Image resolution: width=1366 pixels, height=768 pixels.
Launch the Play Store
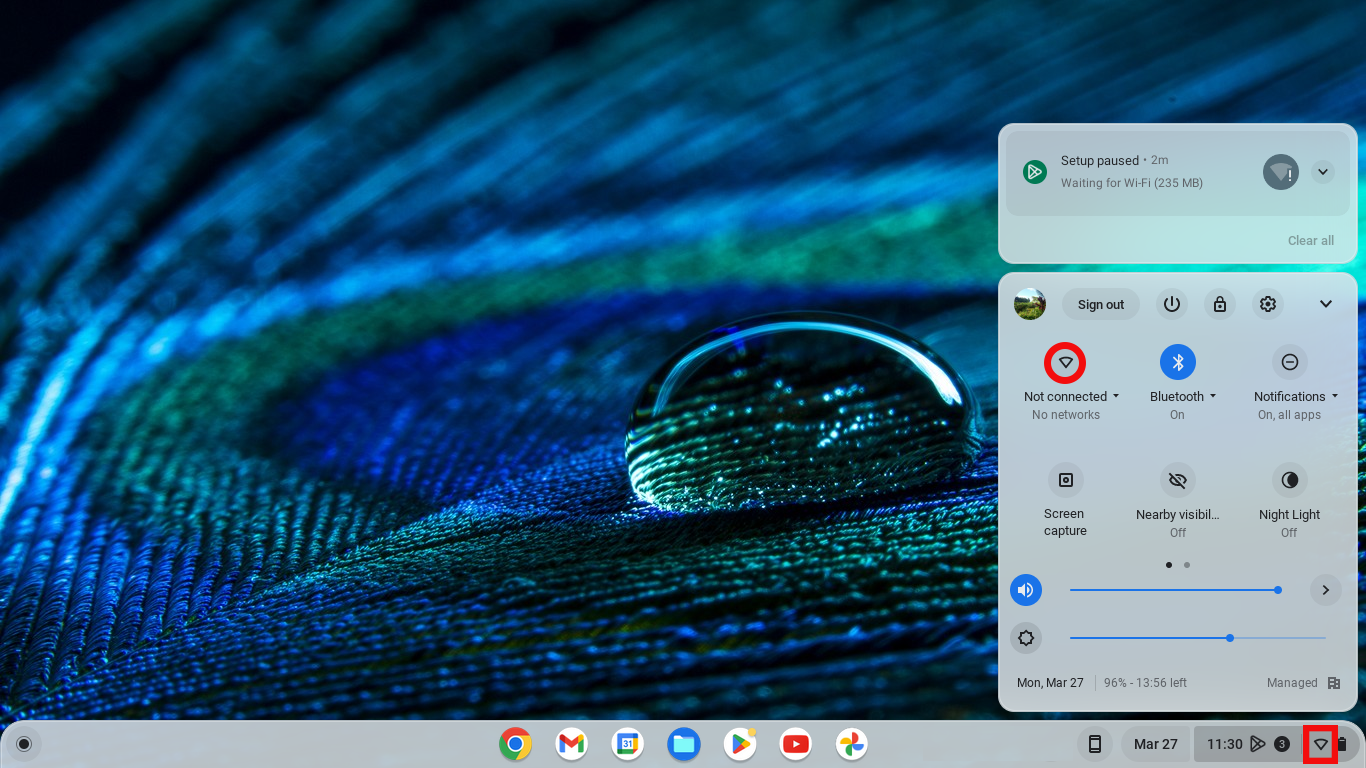pos(739,744)
